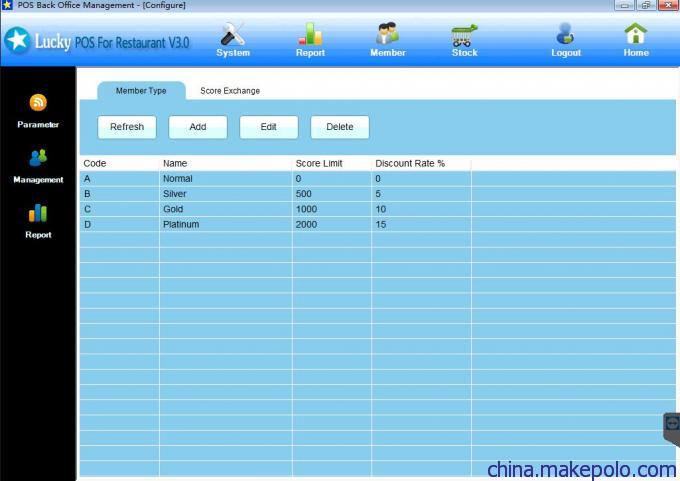Click the Gold member name cell
Screen dimensions: 680x481
tap(226, 209)
